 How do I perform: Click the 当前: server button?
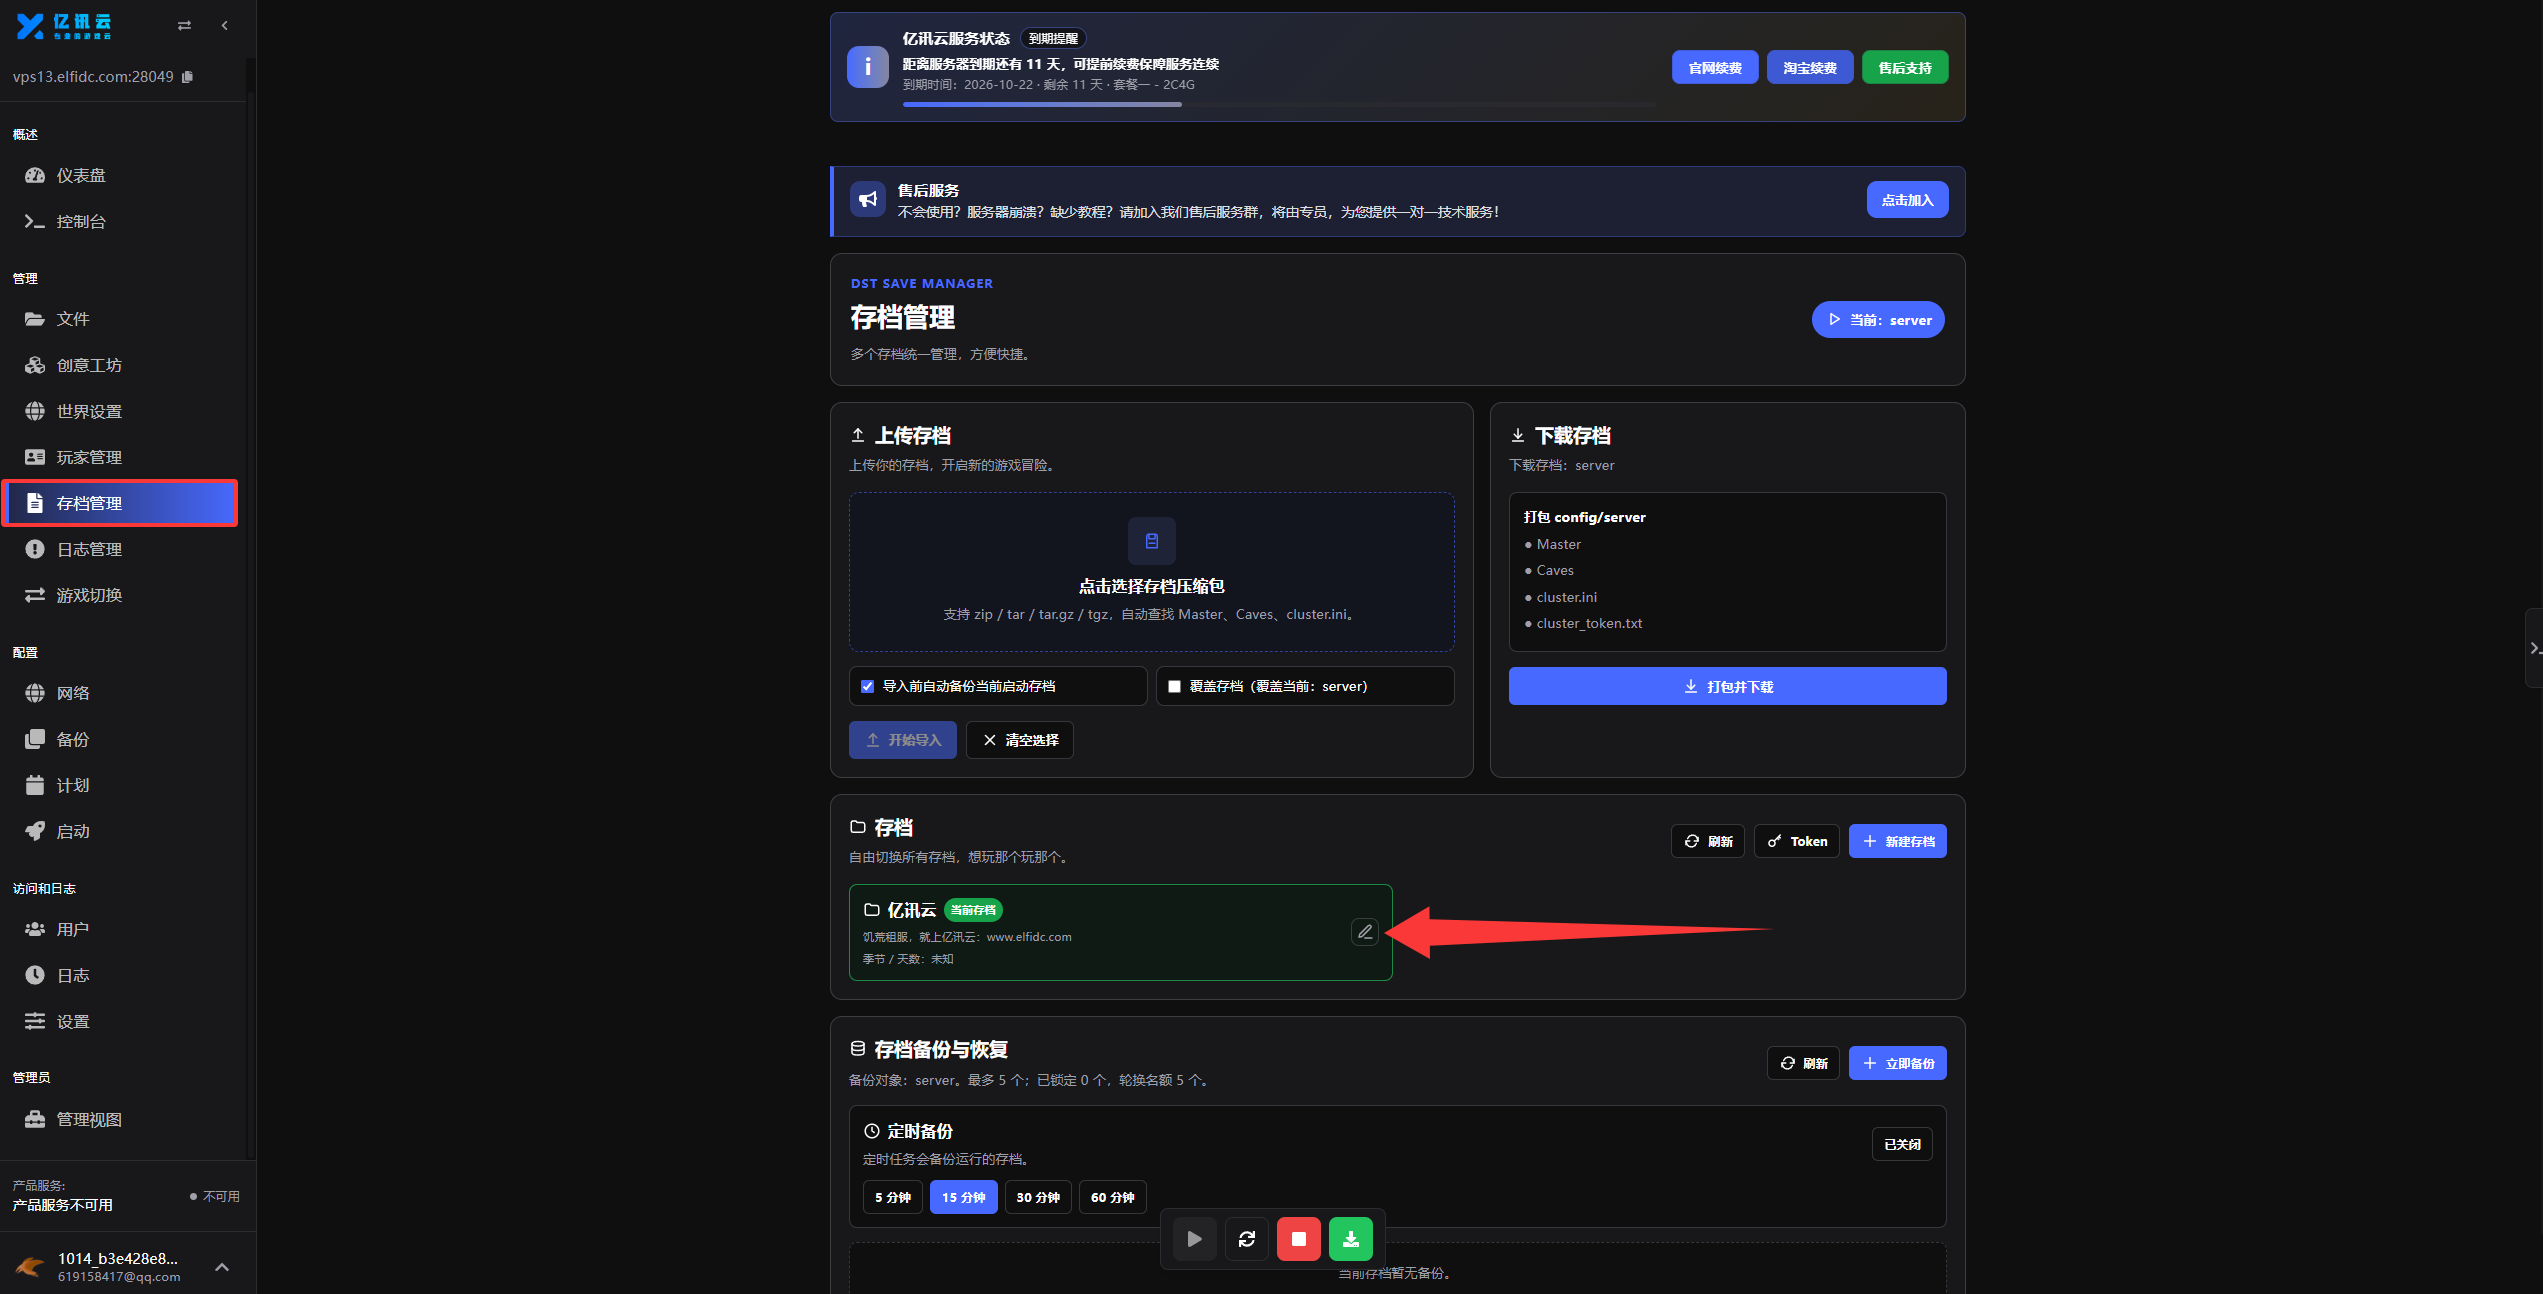click(1878, 320)
